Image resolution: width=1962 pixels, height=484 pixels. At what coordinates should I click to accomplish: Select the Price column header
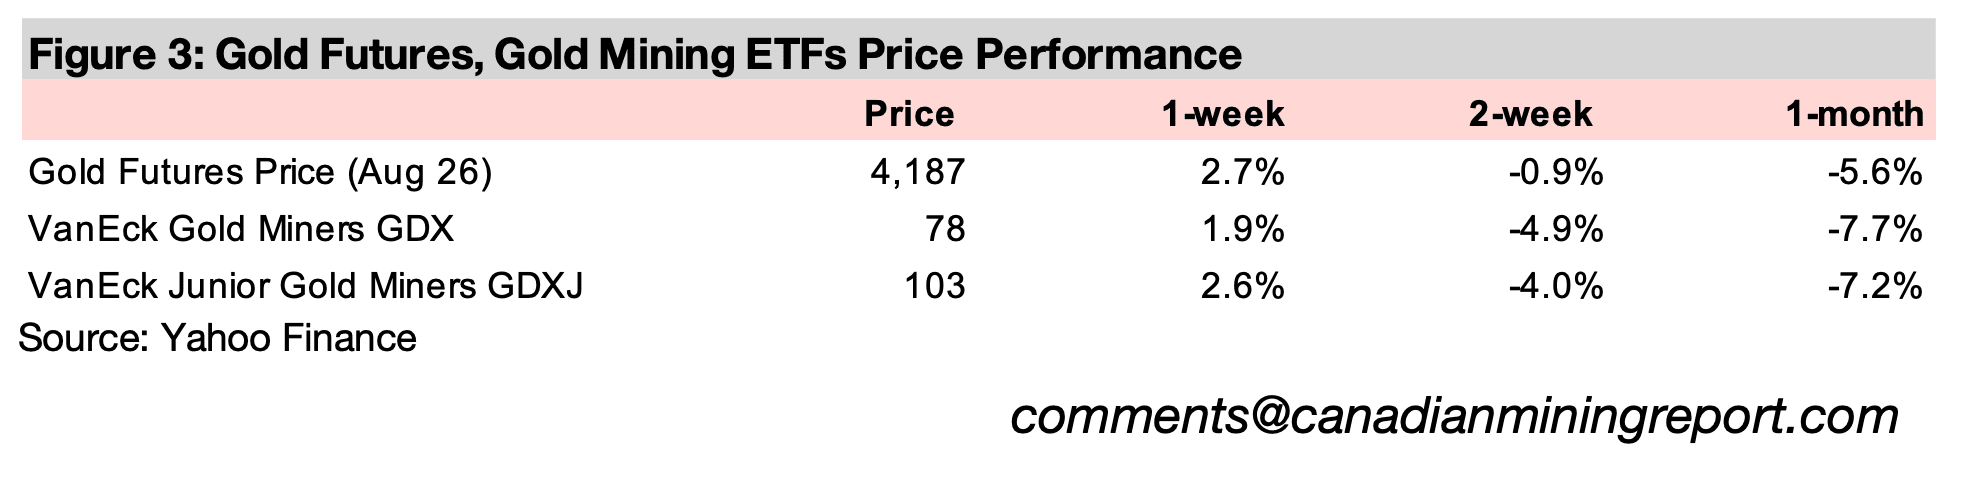click(909, 114)
